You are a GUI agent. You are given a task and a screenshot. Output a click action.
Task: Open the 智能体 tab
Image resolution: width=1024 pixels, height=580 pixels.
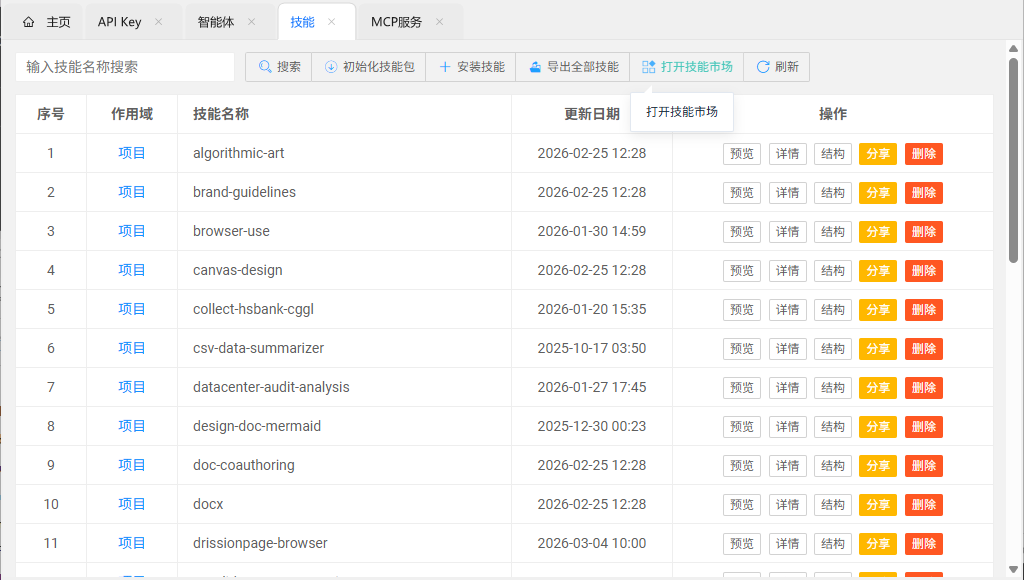click(x=216, y=22)
